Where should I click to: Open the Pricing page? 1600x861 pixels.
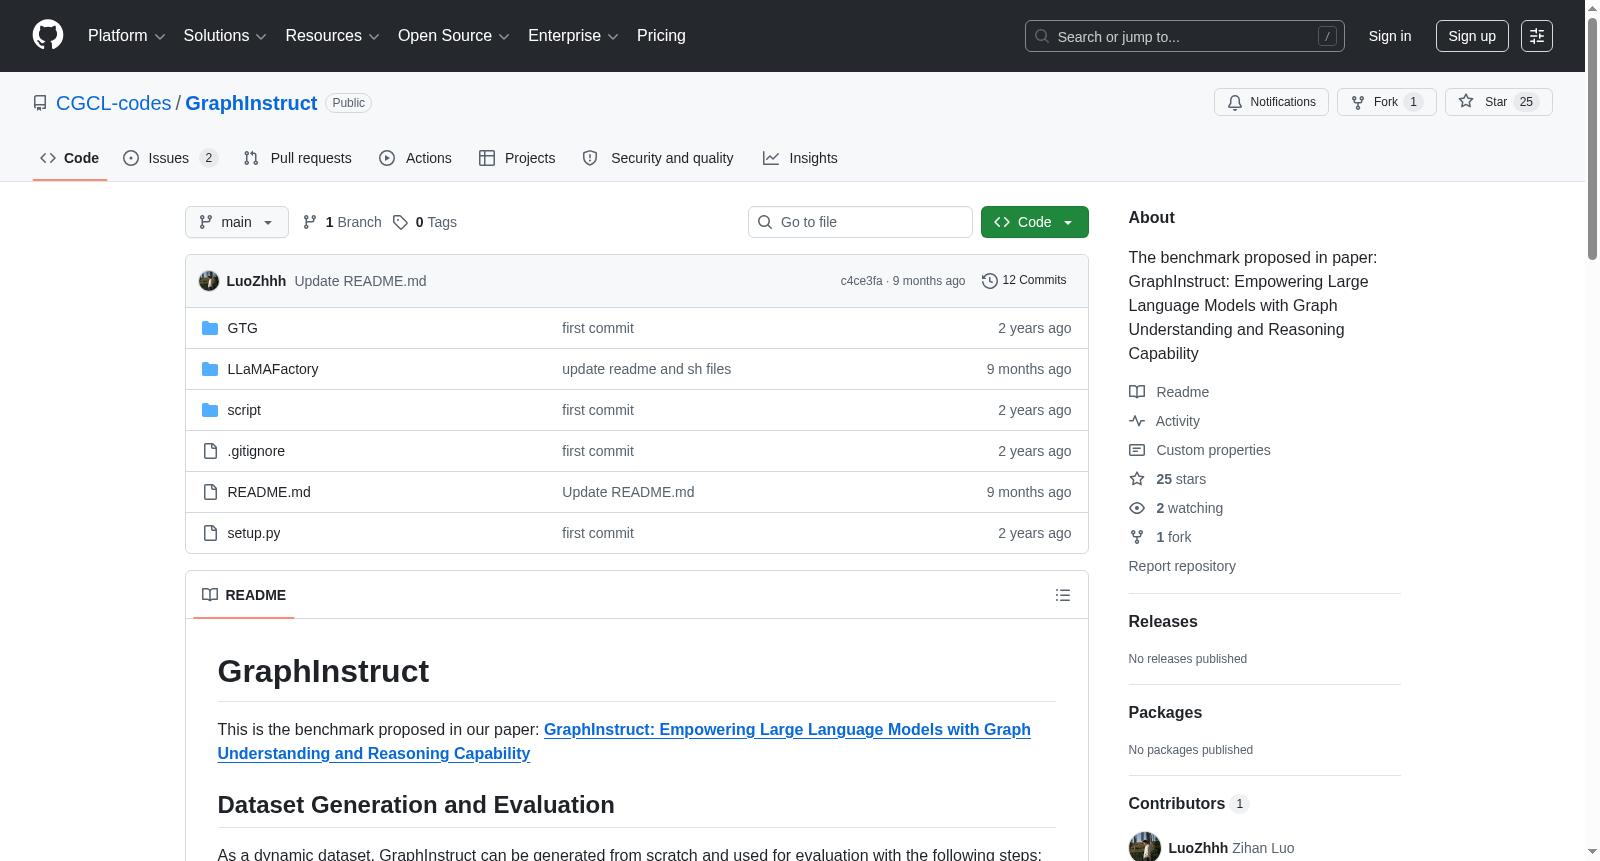coord(661,36)
